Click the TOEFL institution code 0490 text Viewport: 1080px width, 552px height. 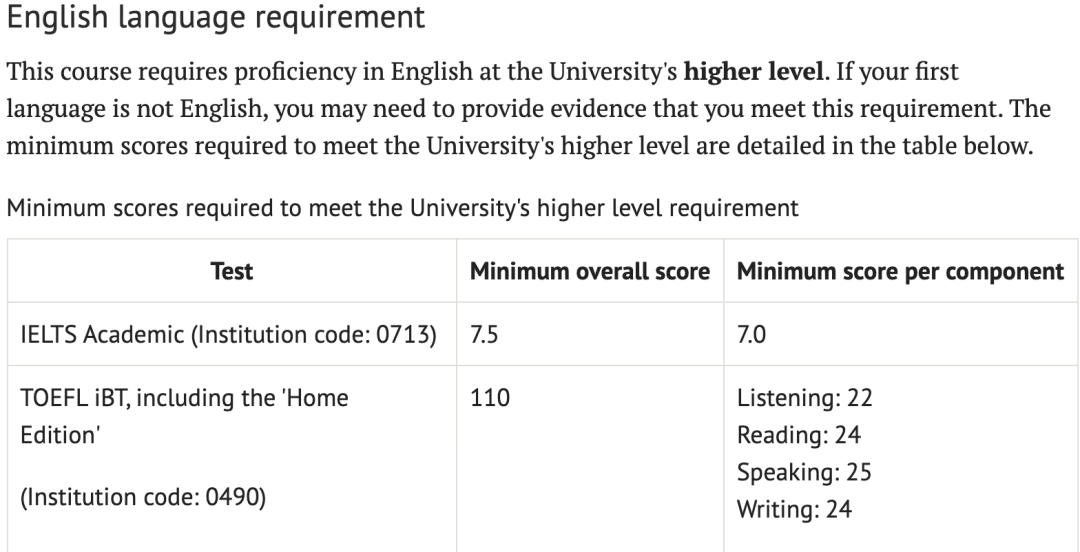coord(143,497)
